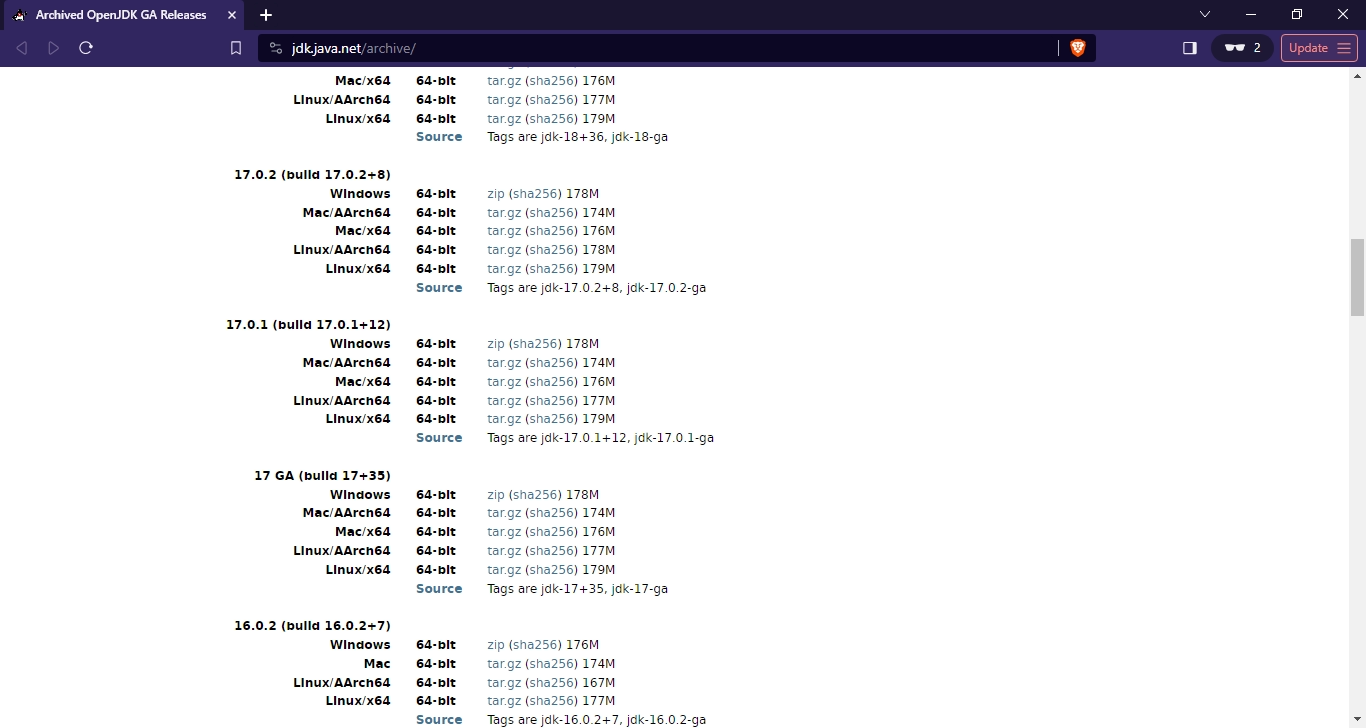Screen dimensions: 1366x728
Task: Open the Update menu button
Action: pos(1319,48)
